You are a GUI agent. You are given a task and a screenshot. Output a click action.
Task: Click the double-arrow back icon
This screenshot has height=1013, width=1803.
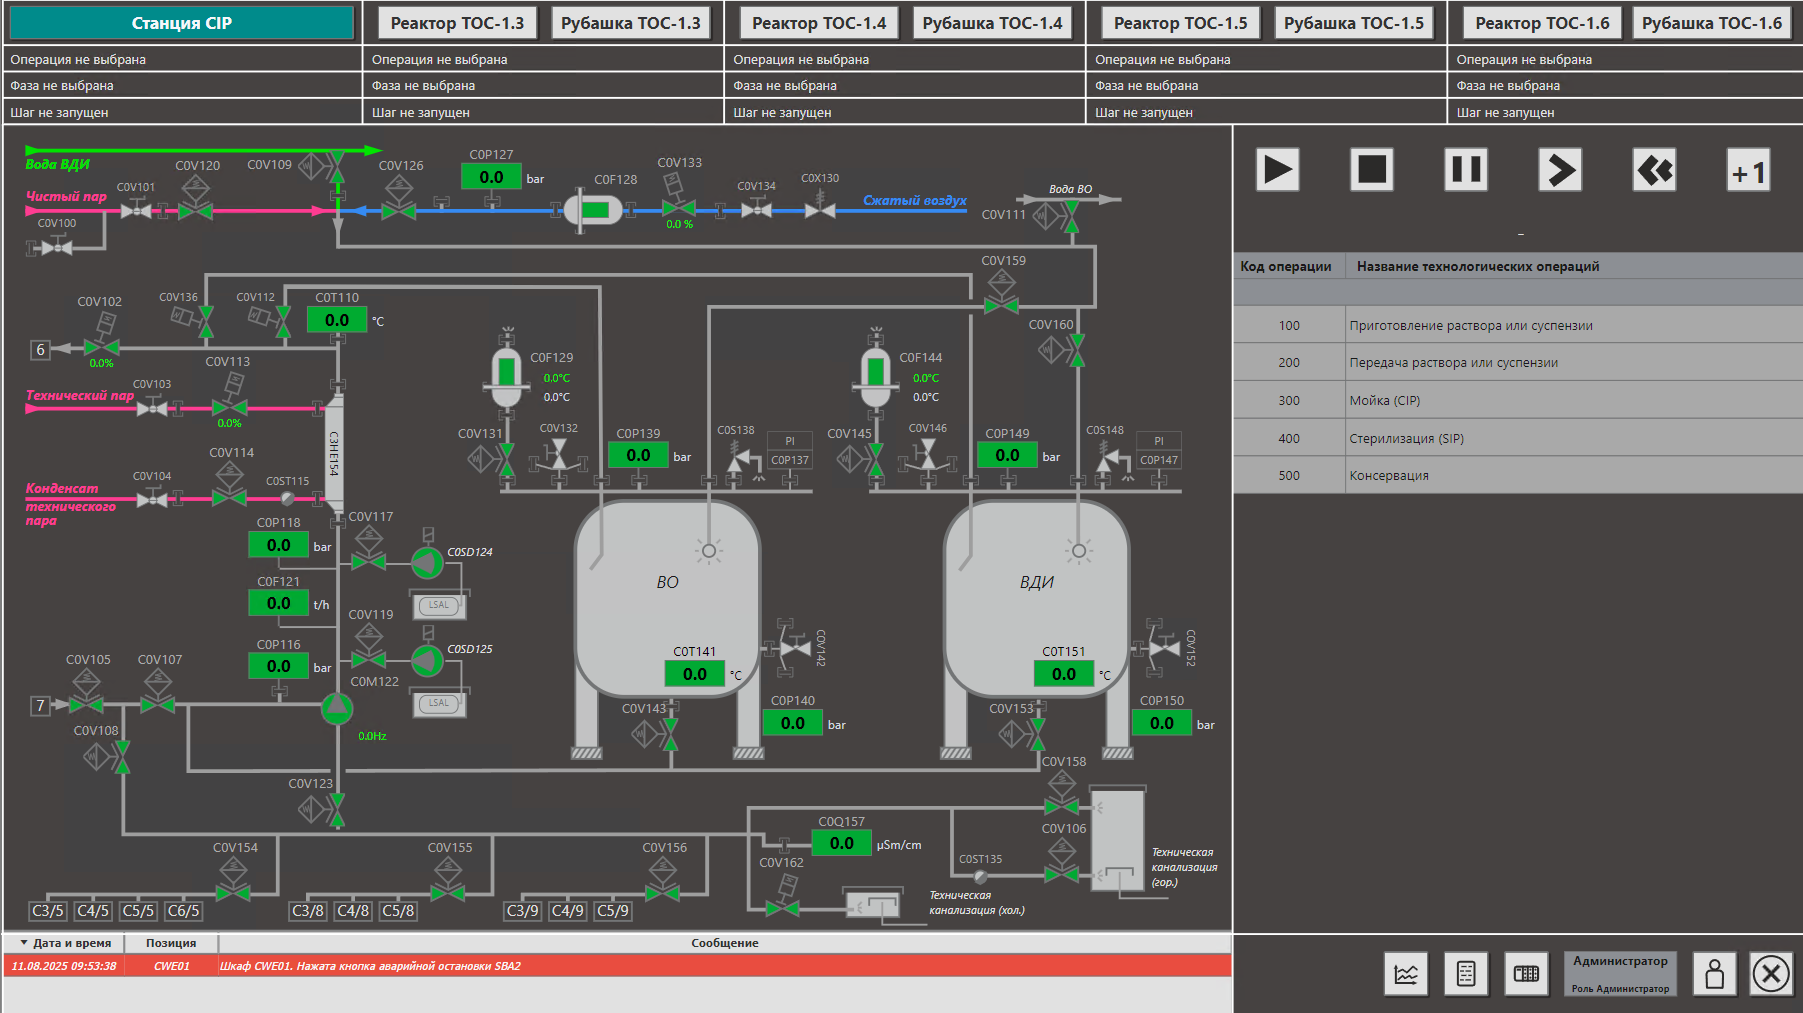1654,170
